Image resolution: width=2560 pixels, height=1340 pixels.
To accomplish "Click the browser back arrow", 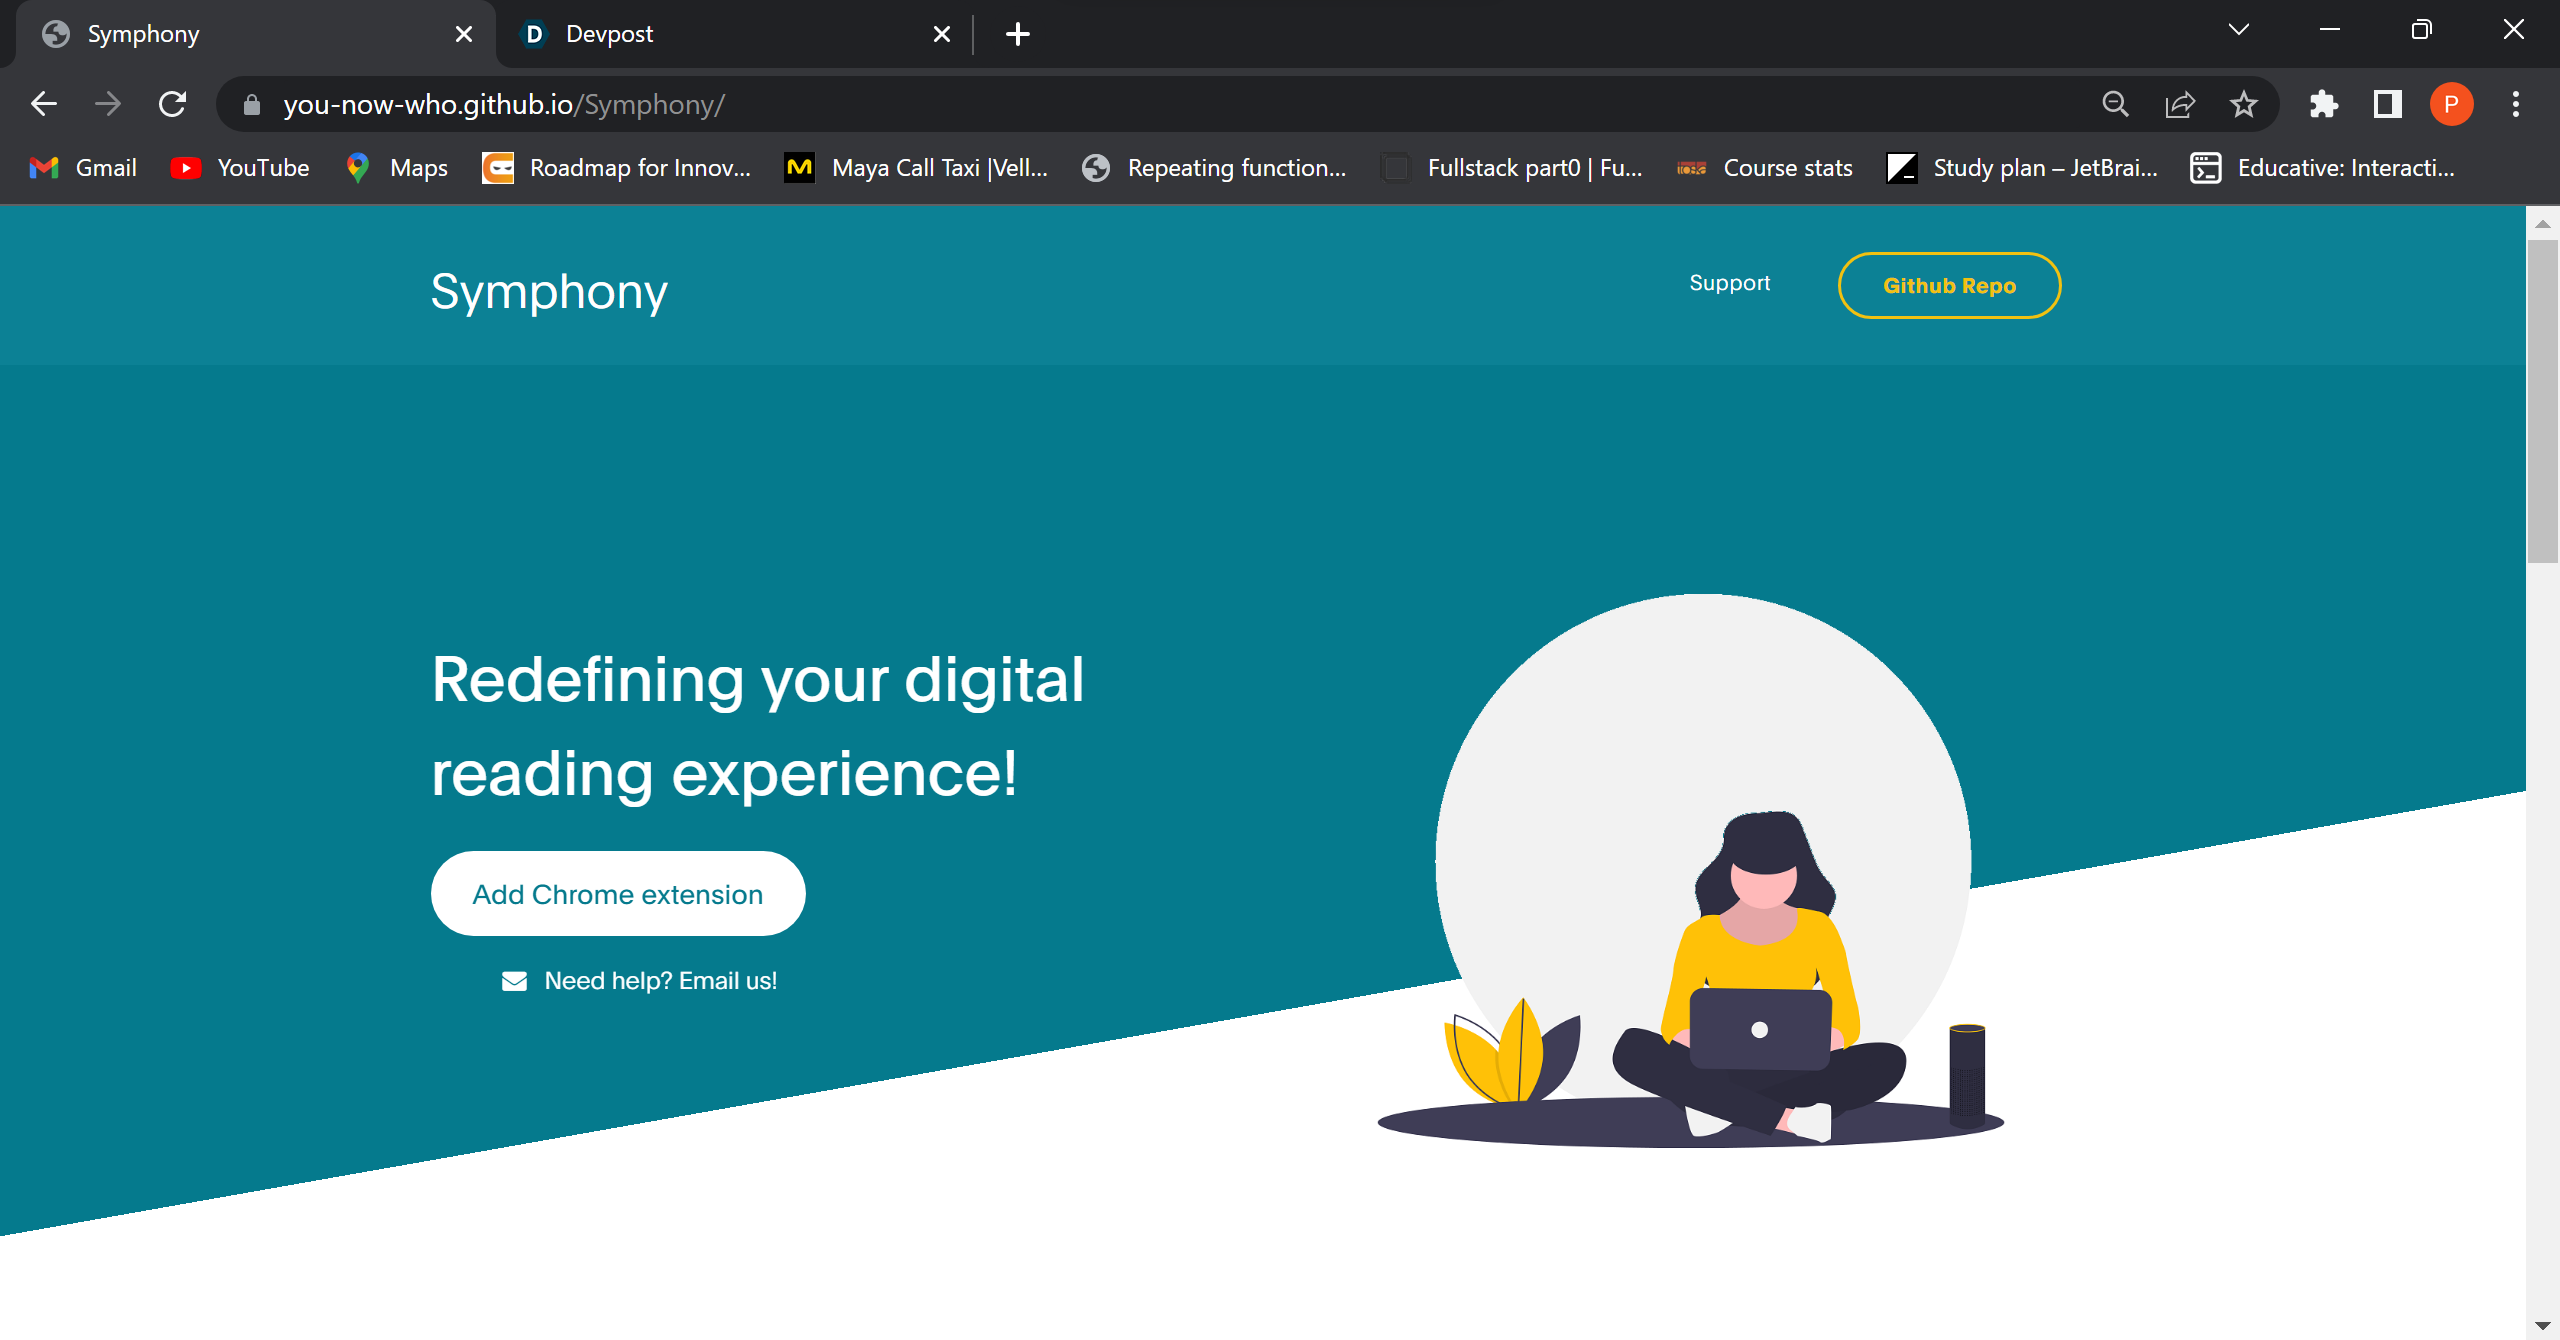I will coord(44,104).
